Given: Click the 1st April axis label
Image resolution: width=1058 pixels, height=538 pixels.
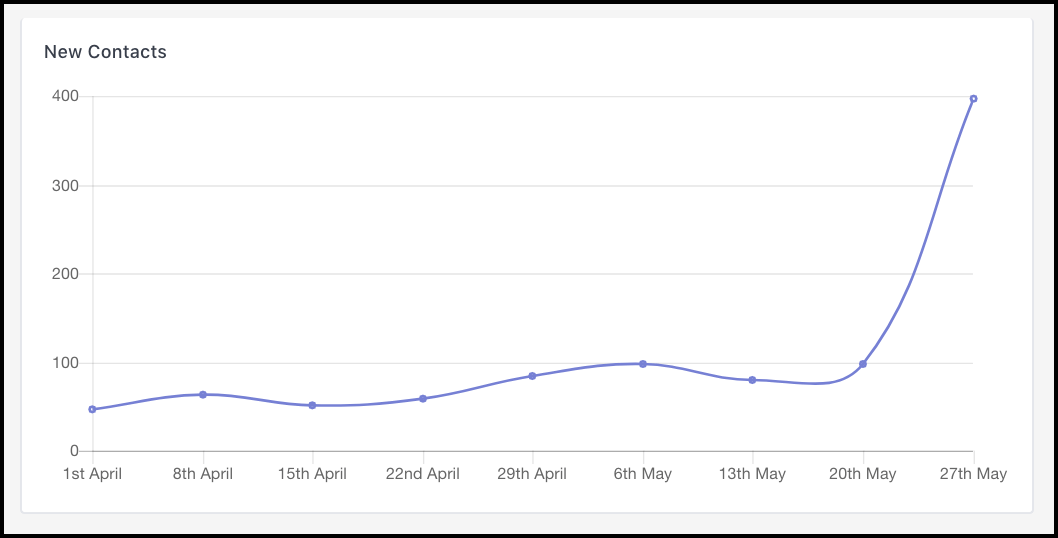Looking at the screenshot, I should 92,474.
